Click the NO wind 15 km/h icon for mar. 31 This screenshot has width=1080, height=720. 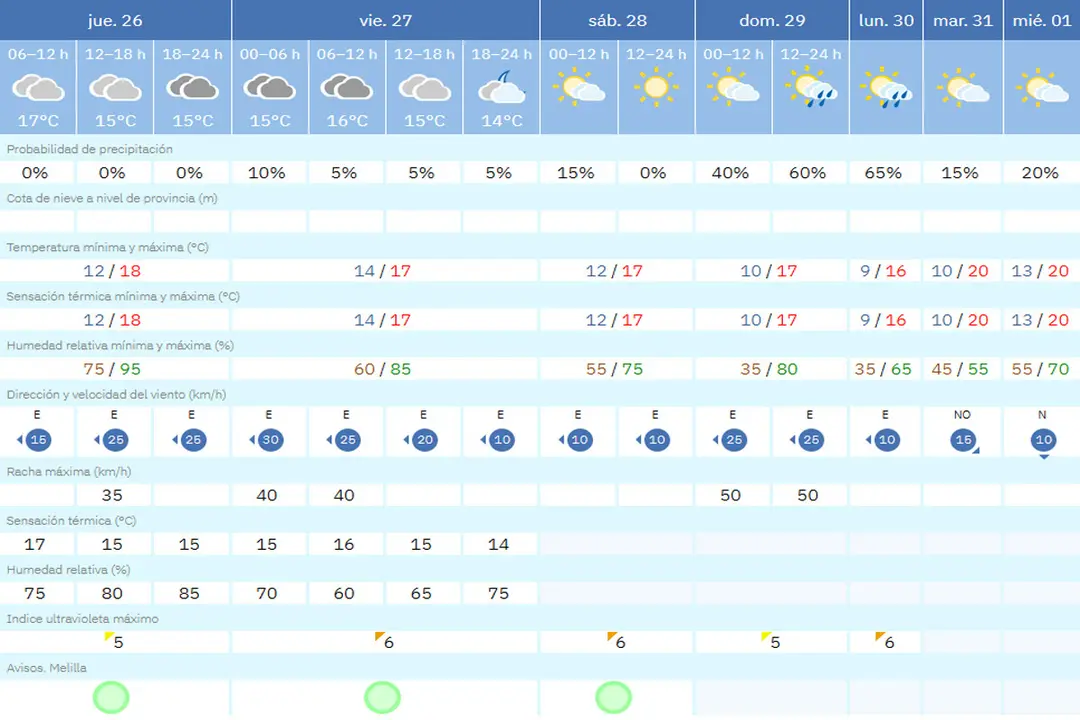coord(964,440)
